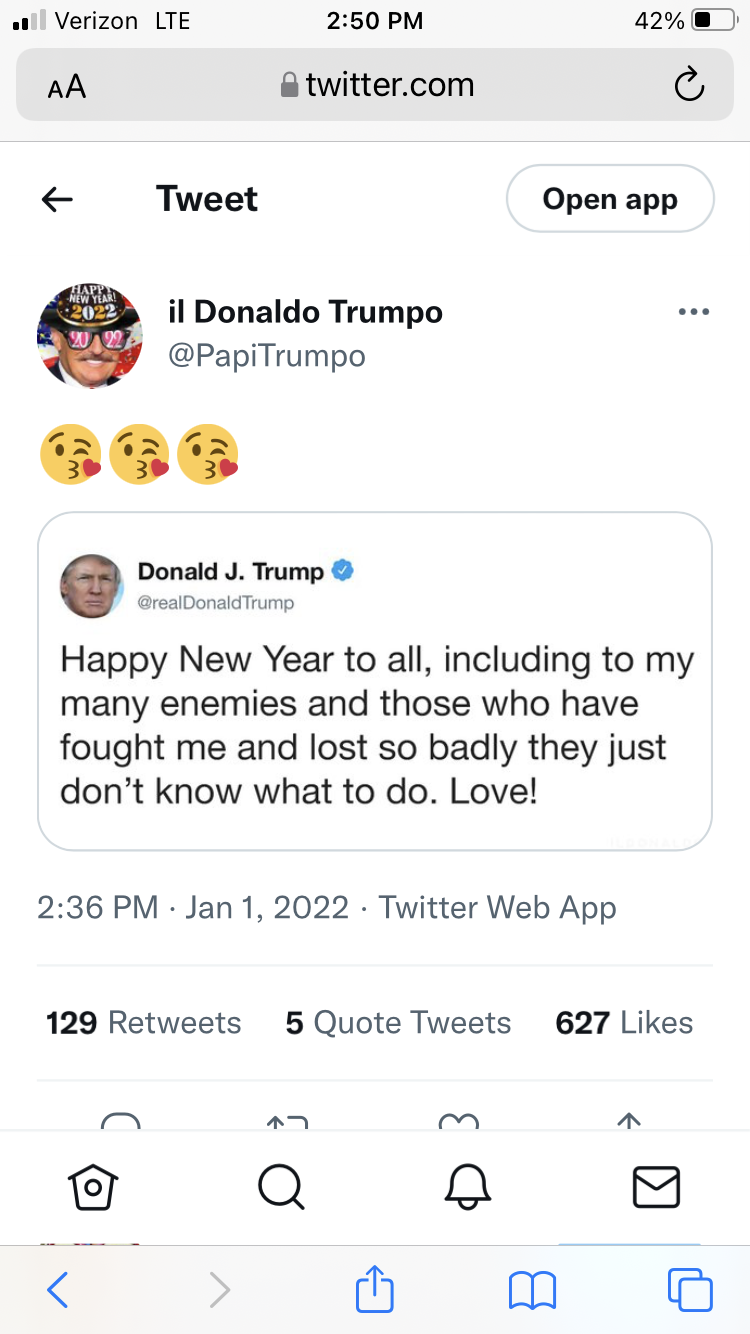The height and width of the screenshot is (1334, 750).
Task: Show Safari open tabs overview
Action: pyautogui.click(x=690, y=1290)
